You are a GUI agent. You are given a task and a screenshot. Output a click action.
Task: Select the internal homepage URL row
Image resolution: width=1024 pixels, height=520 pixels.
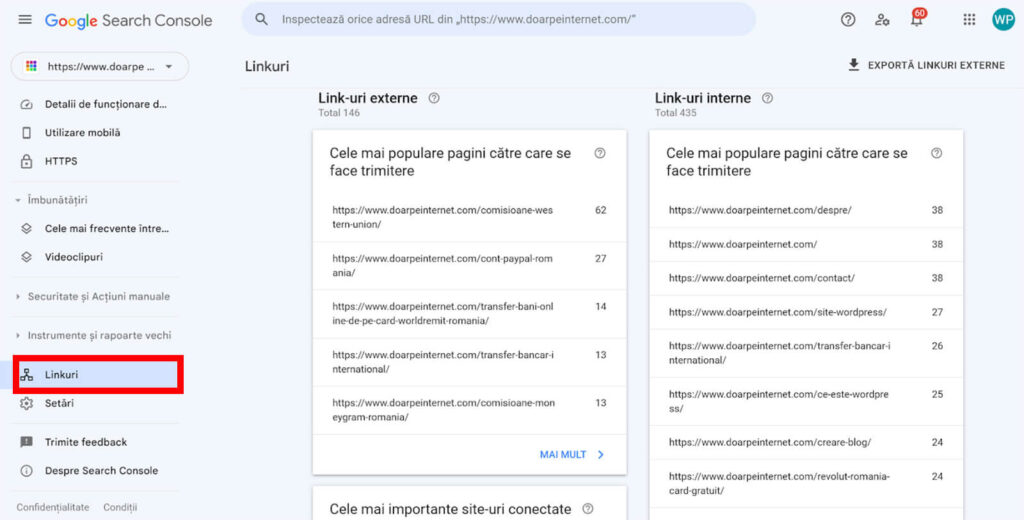tap(806, 244)
